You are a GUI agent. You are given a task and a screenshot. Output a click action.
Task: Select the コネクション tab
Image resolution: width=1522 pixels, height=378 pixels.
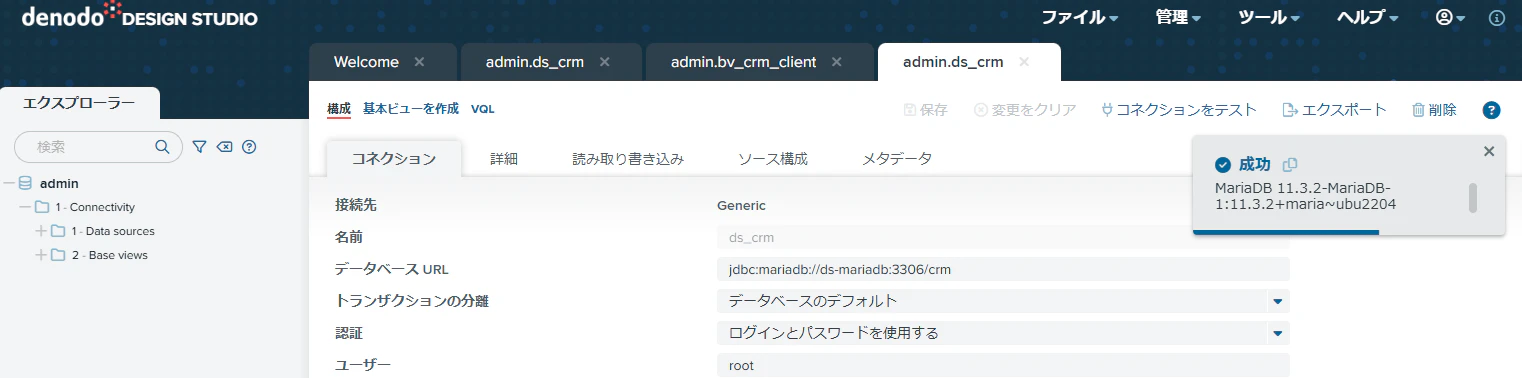(394, 158)
